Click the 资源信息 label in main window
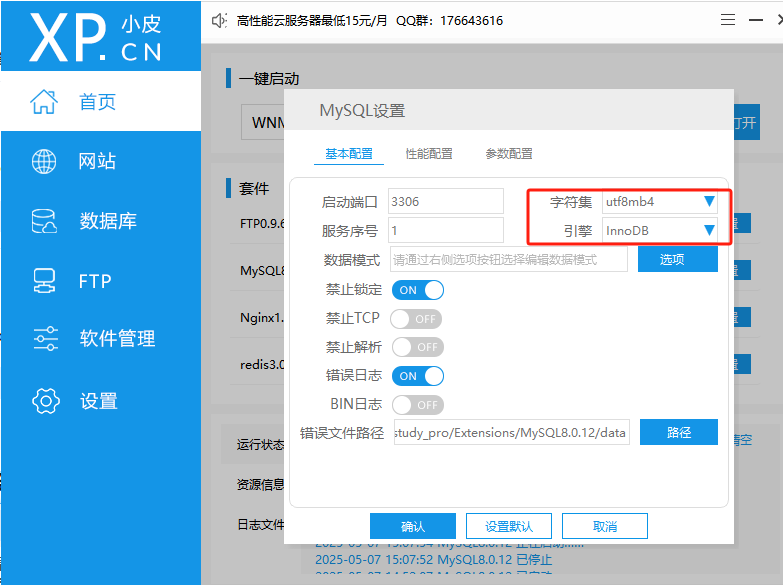Image resolution: width=783 pixels, height=585 pixels. coord(260,485)
